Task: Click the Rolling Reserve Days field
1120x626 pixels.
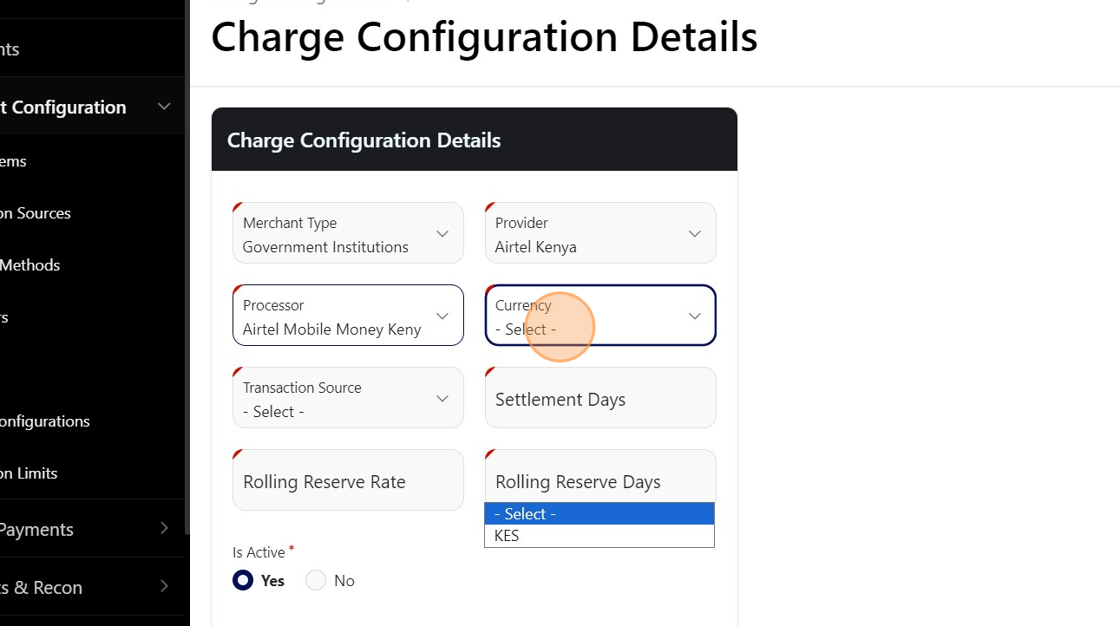Action: [600, 478]
